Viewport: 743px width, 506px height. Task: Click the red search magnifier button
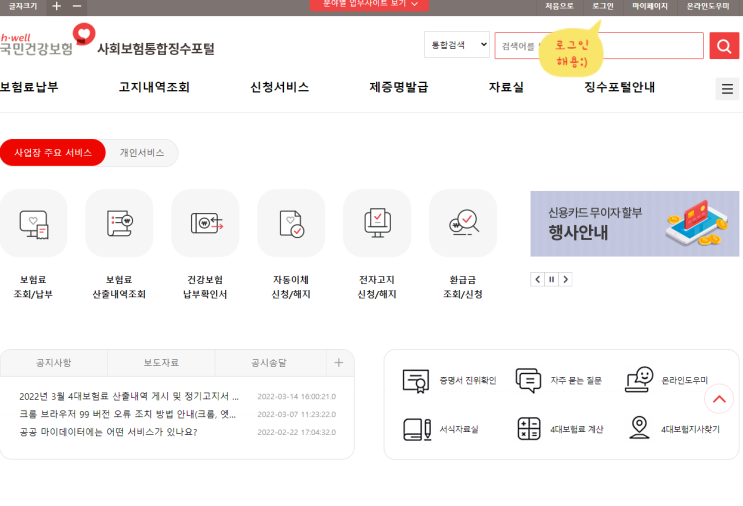(724, 46)
